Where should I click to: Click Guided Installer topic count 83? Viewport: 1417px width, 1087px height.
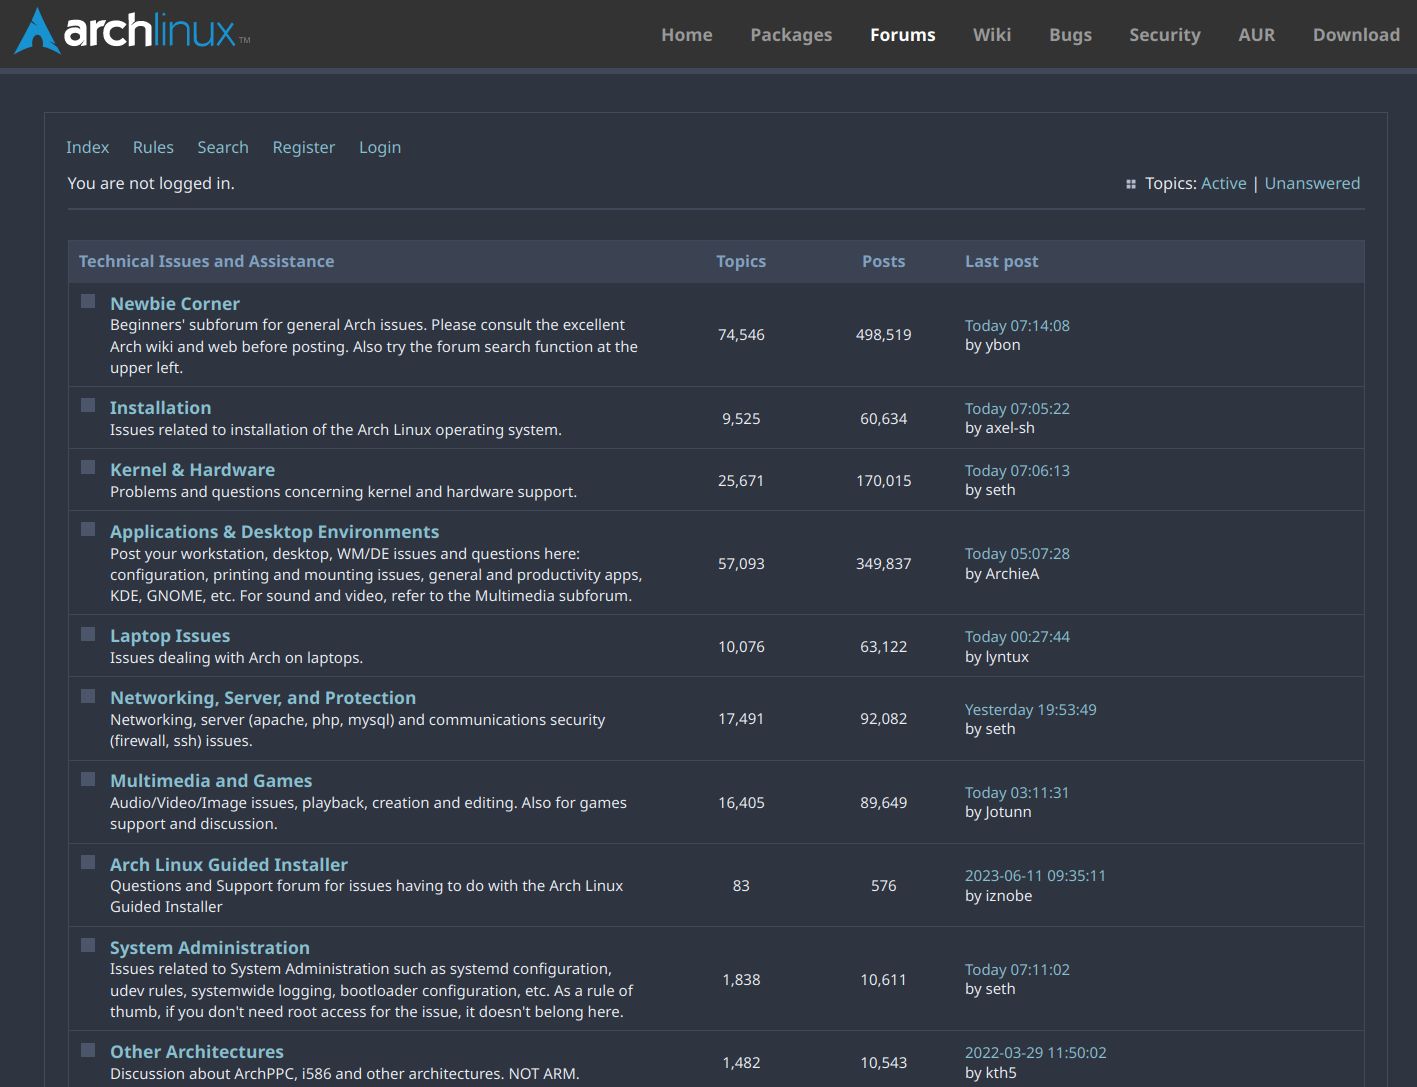[x=741, y=885]
